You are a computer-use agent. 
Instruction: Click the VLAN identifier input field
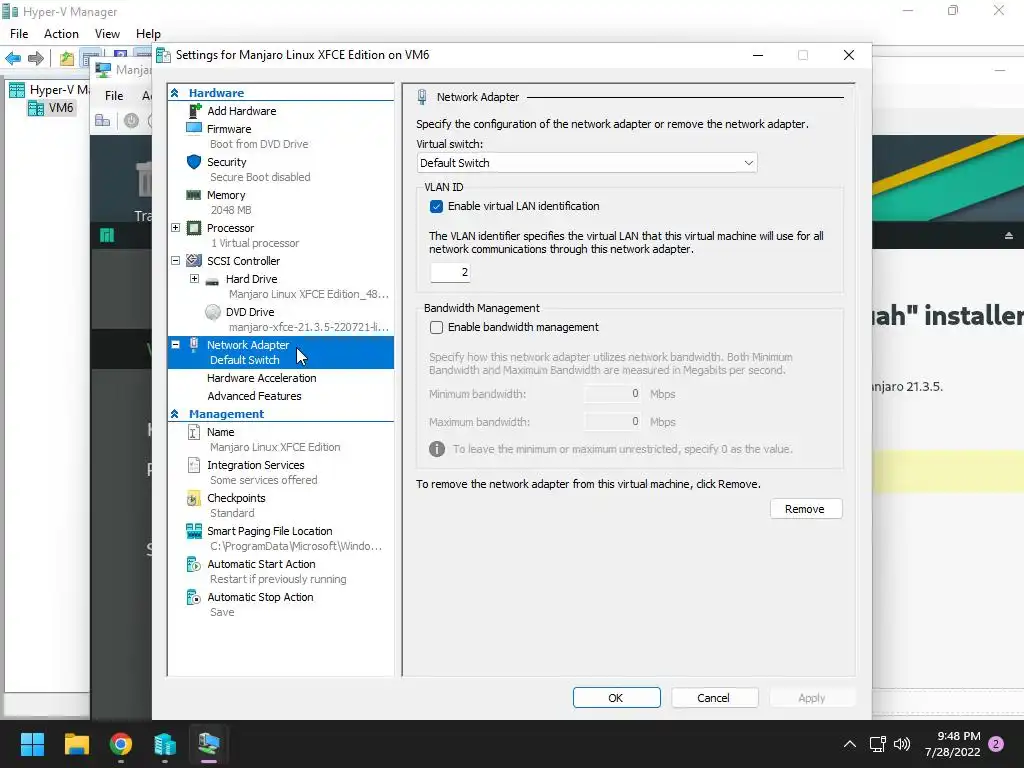coord(450,272)
